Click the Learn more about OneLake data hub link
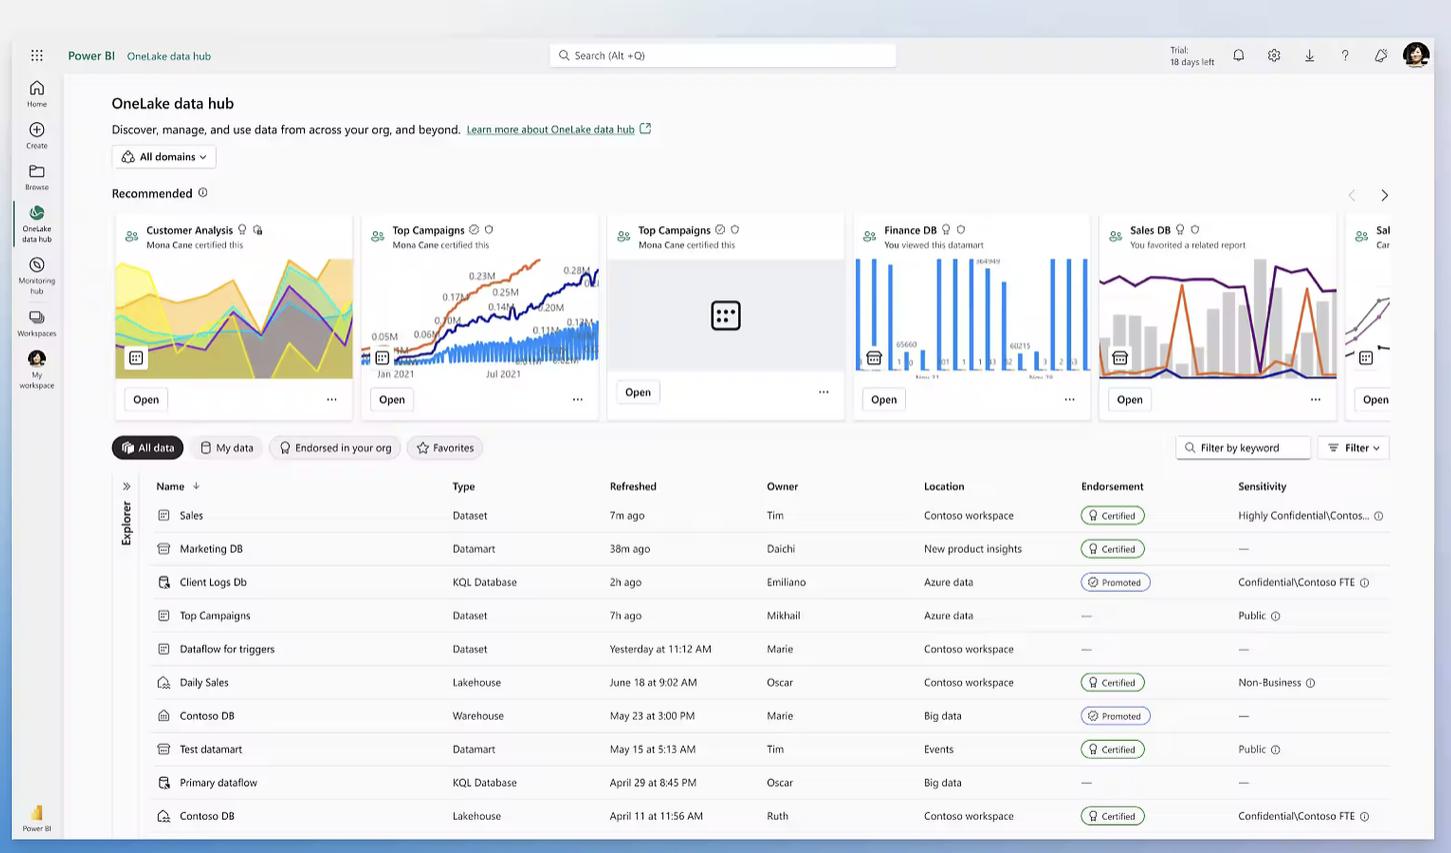This screenshot has width=1451, height=853. [x=551, y=129]
